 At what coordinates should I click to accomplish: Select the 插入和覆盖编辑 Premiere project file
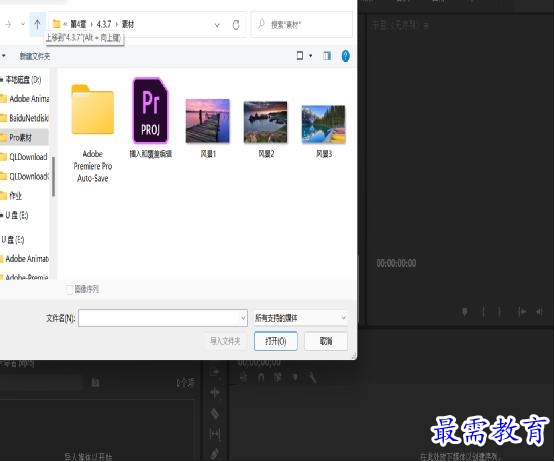(x=150, y=118)
